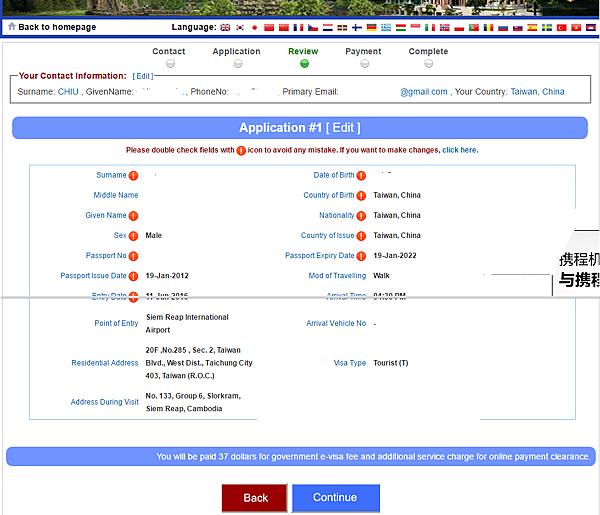Open the Payment step tab
Image resolution: width=600 pixels, height=515 pixels.
coord(363,51)
